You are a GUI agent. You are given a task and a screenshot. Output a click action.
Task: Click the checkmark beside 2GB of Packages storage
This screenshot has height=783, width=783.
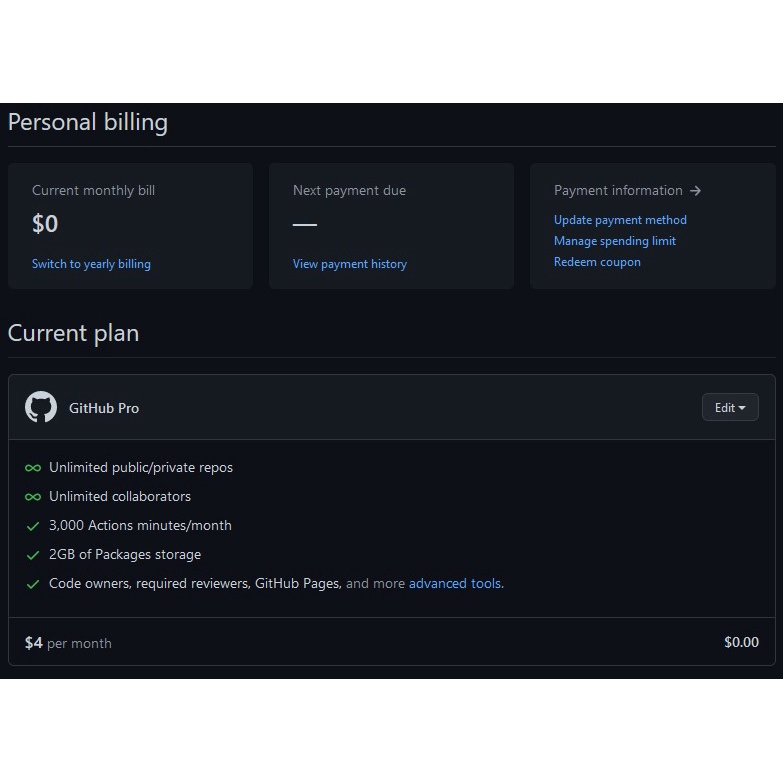33,555
